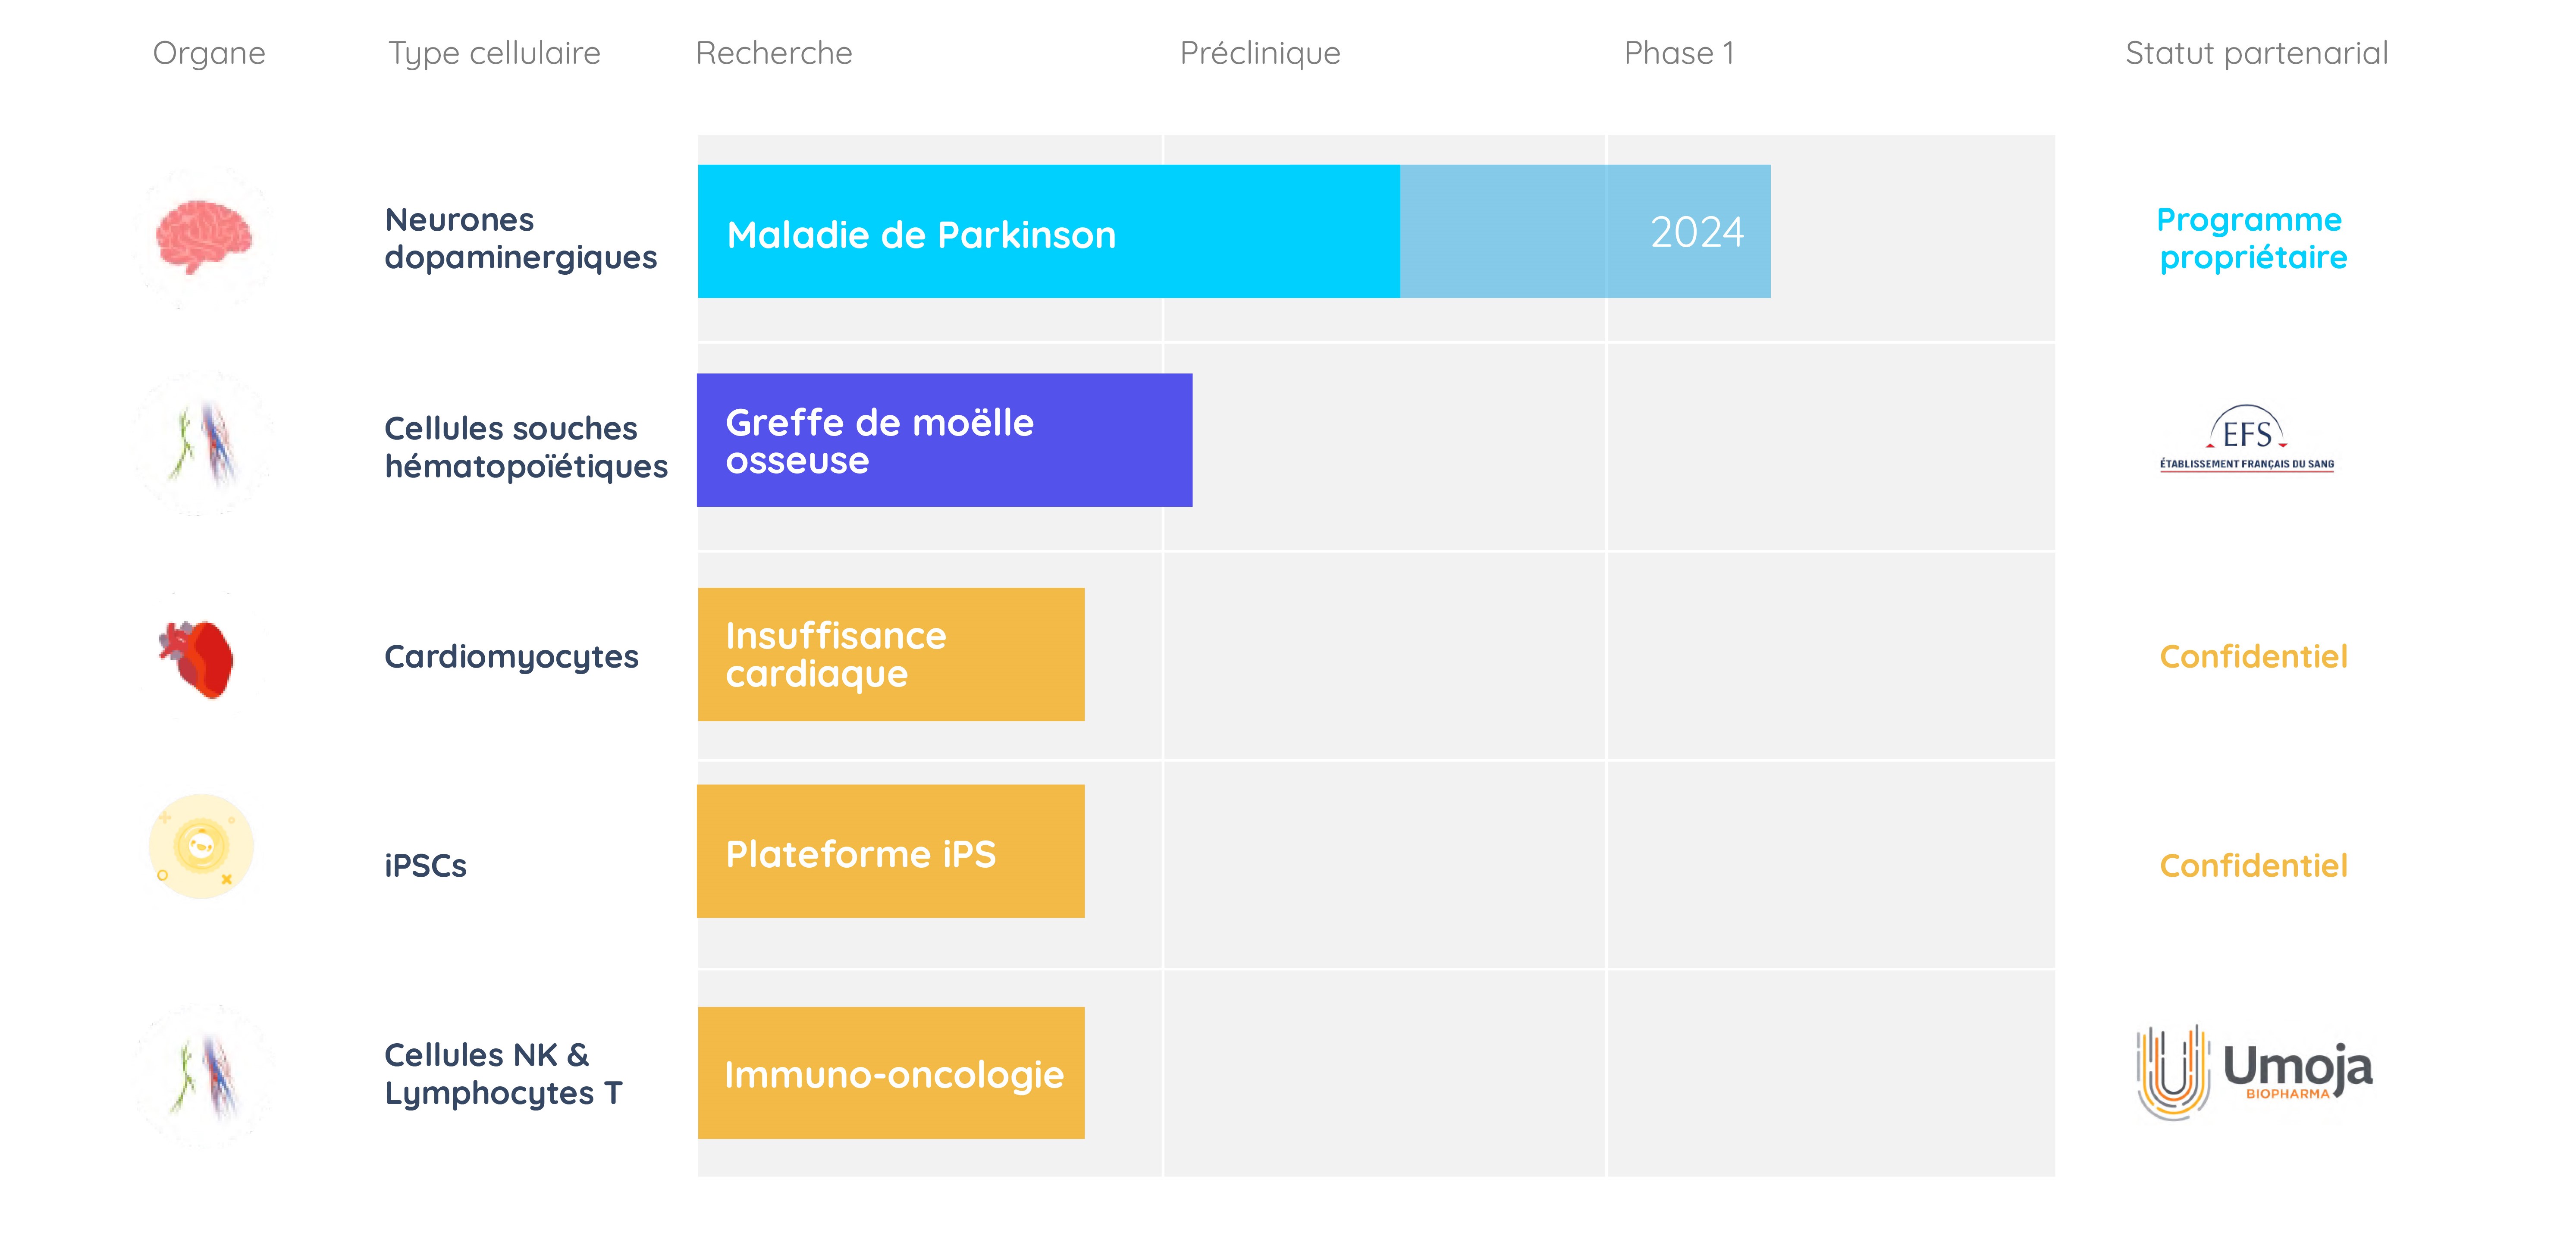Click the Phase 1 column header

click(x=1679, y=53)
